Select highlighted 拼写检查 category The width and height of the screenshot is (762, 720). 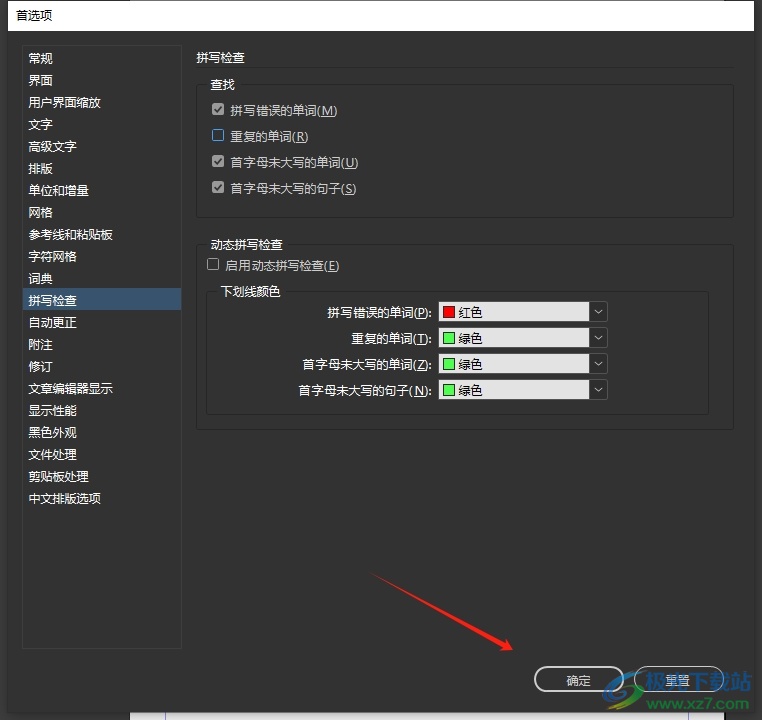pyautogui.click(x=102, y=300)
